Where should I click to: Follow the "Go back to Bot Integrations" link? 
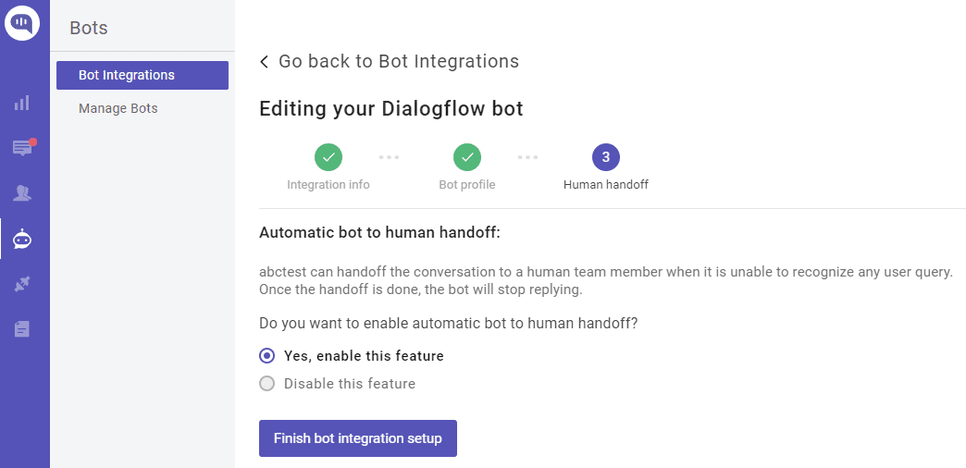398,62
